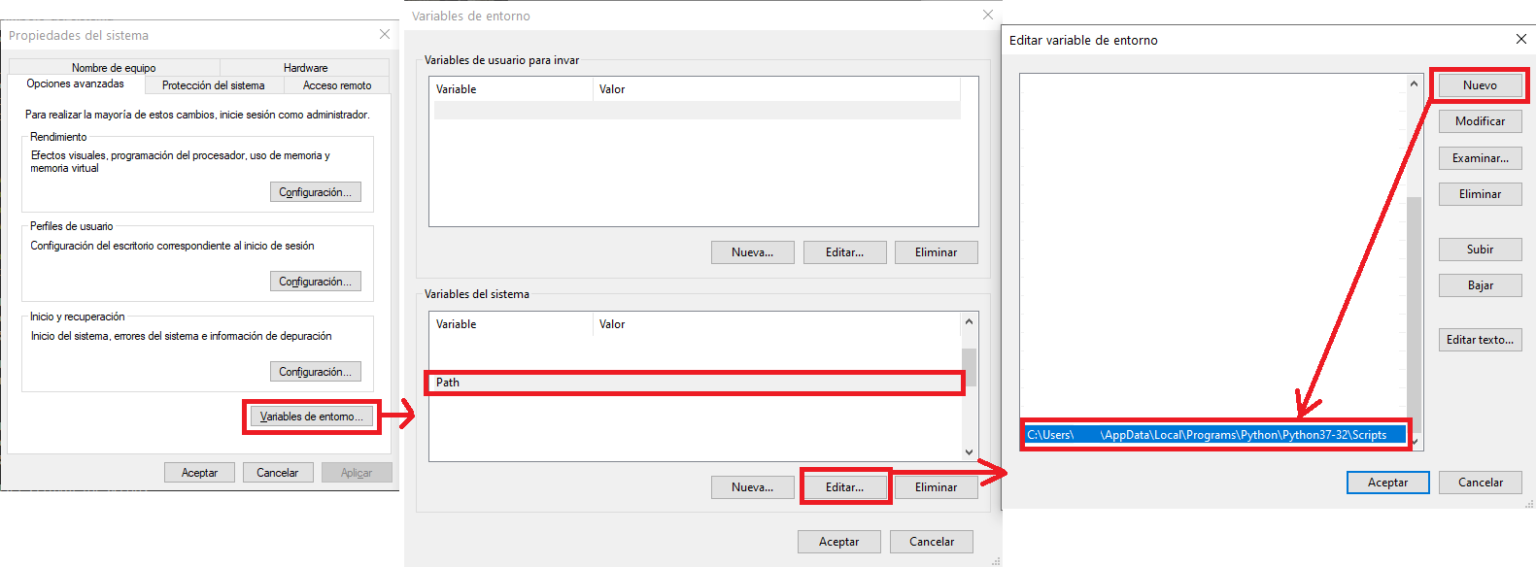
Task: Click Examinar to browse for a folder
Action: tap(1480, 158)
